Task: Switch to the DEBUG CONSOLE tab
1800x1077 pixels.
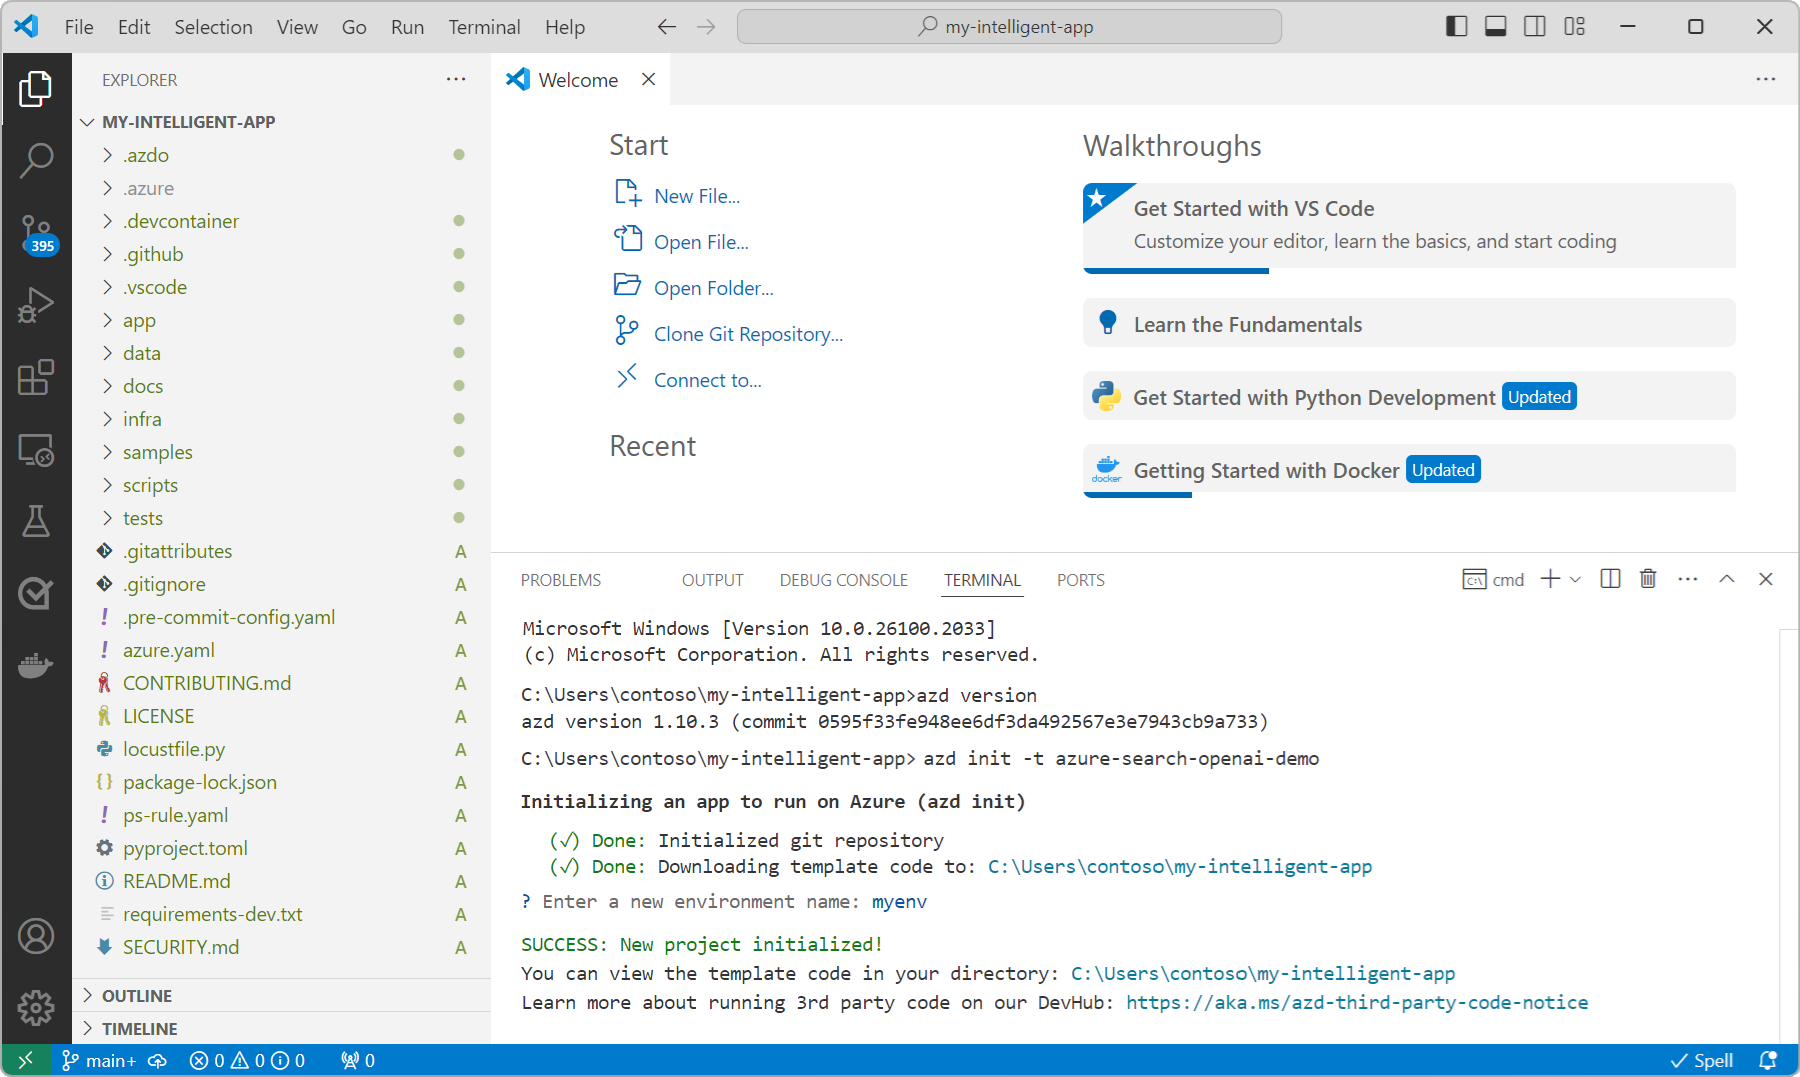Action: click(843, 580)
